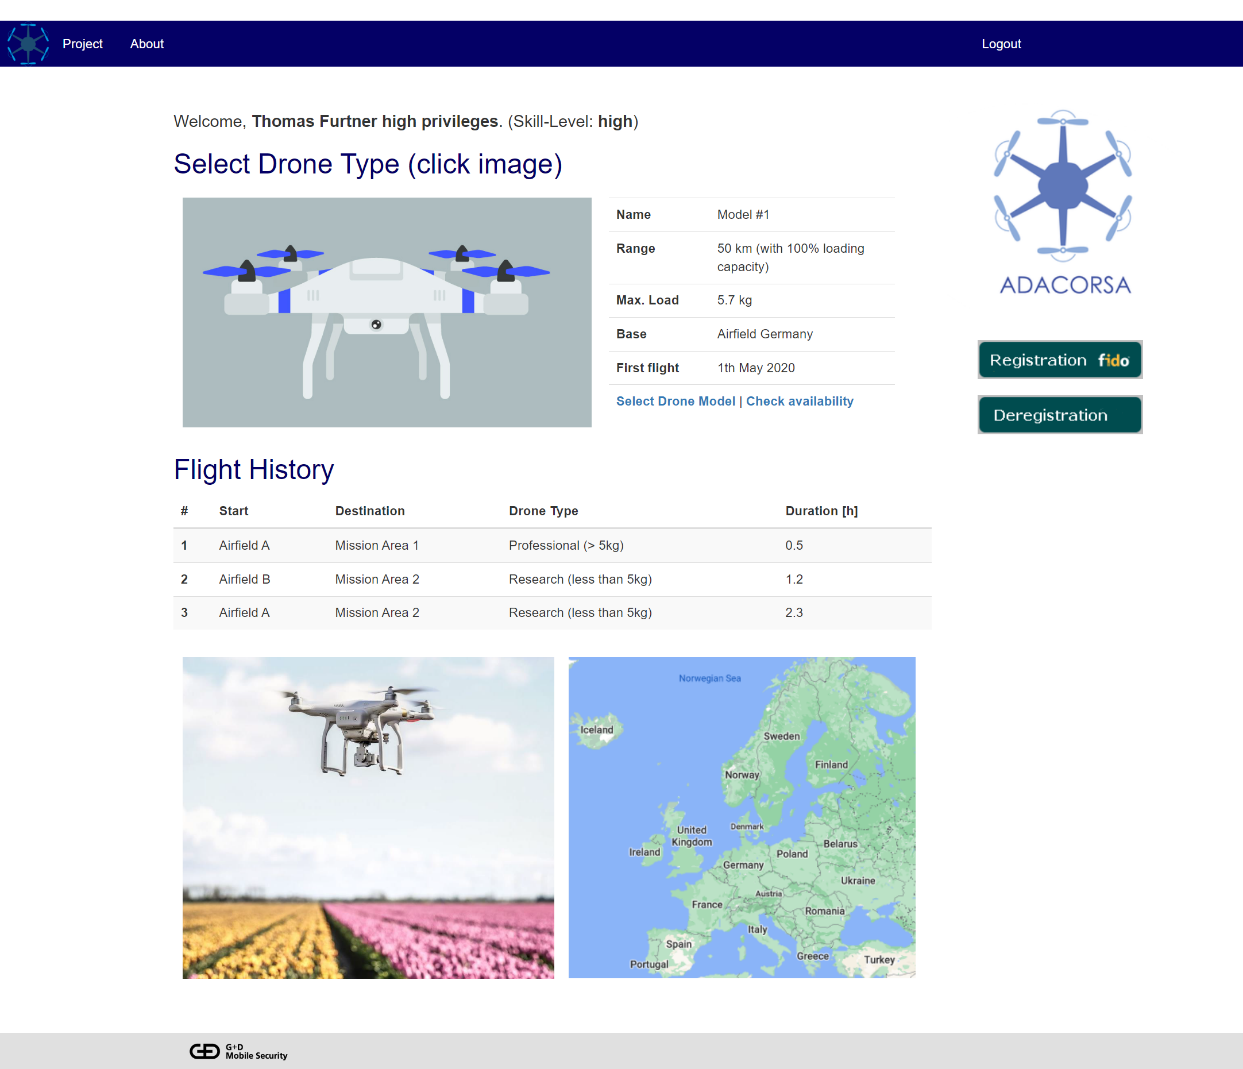This screenshot has height=1069, width=1243.
Task: Check availability of drone Model #1
Action: (799, 401)
